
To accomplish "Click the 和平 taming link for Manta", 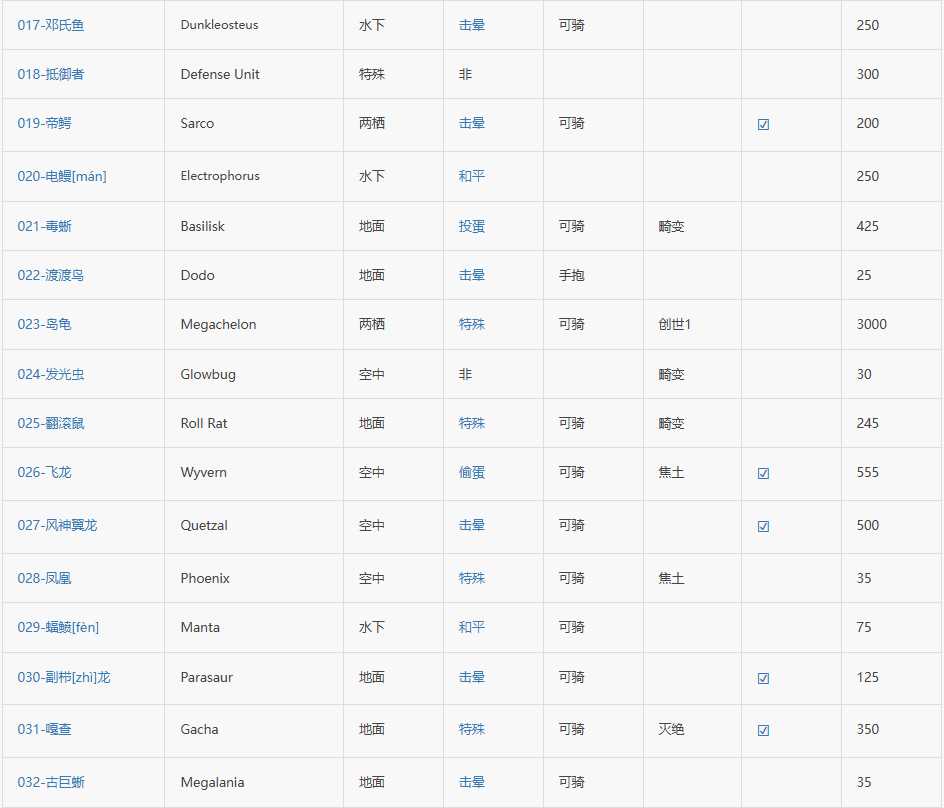I will tap(471, 627).
